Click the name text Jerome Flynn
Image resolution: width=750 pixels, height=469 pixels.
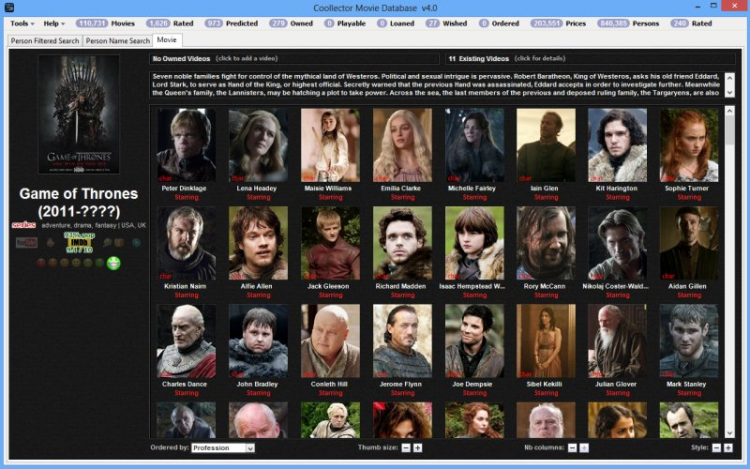400,384
